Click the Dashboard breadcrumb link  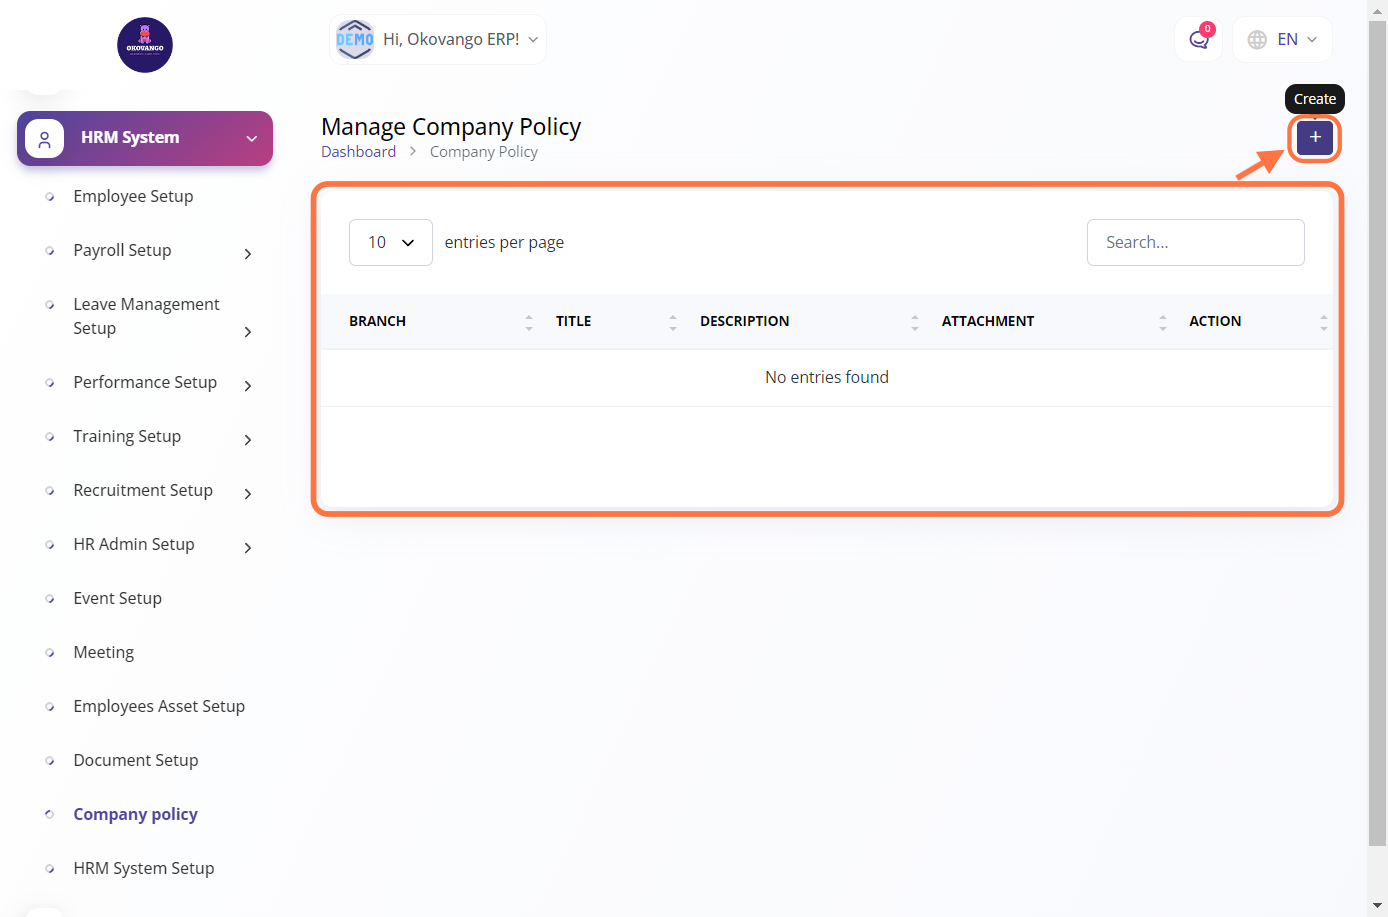[x=358, y=152]
